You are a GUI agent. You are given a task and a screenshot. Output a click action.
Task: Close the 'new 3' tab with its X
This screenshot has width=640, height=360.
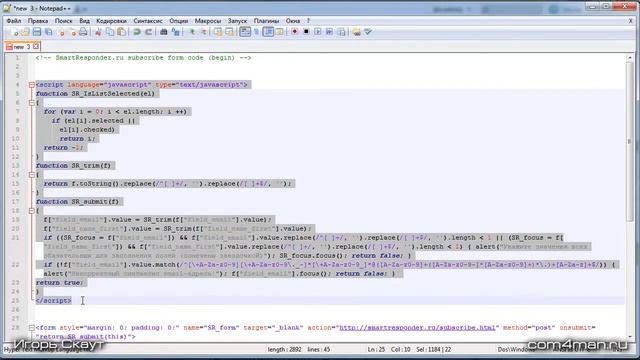(x=36, y=47)
